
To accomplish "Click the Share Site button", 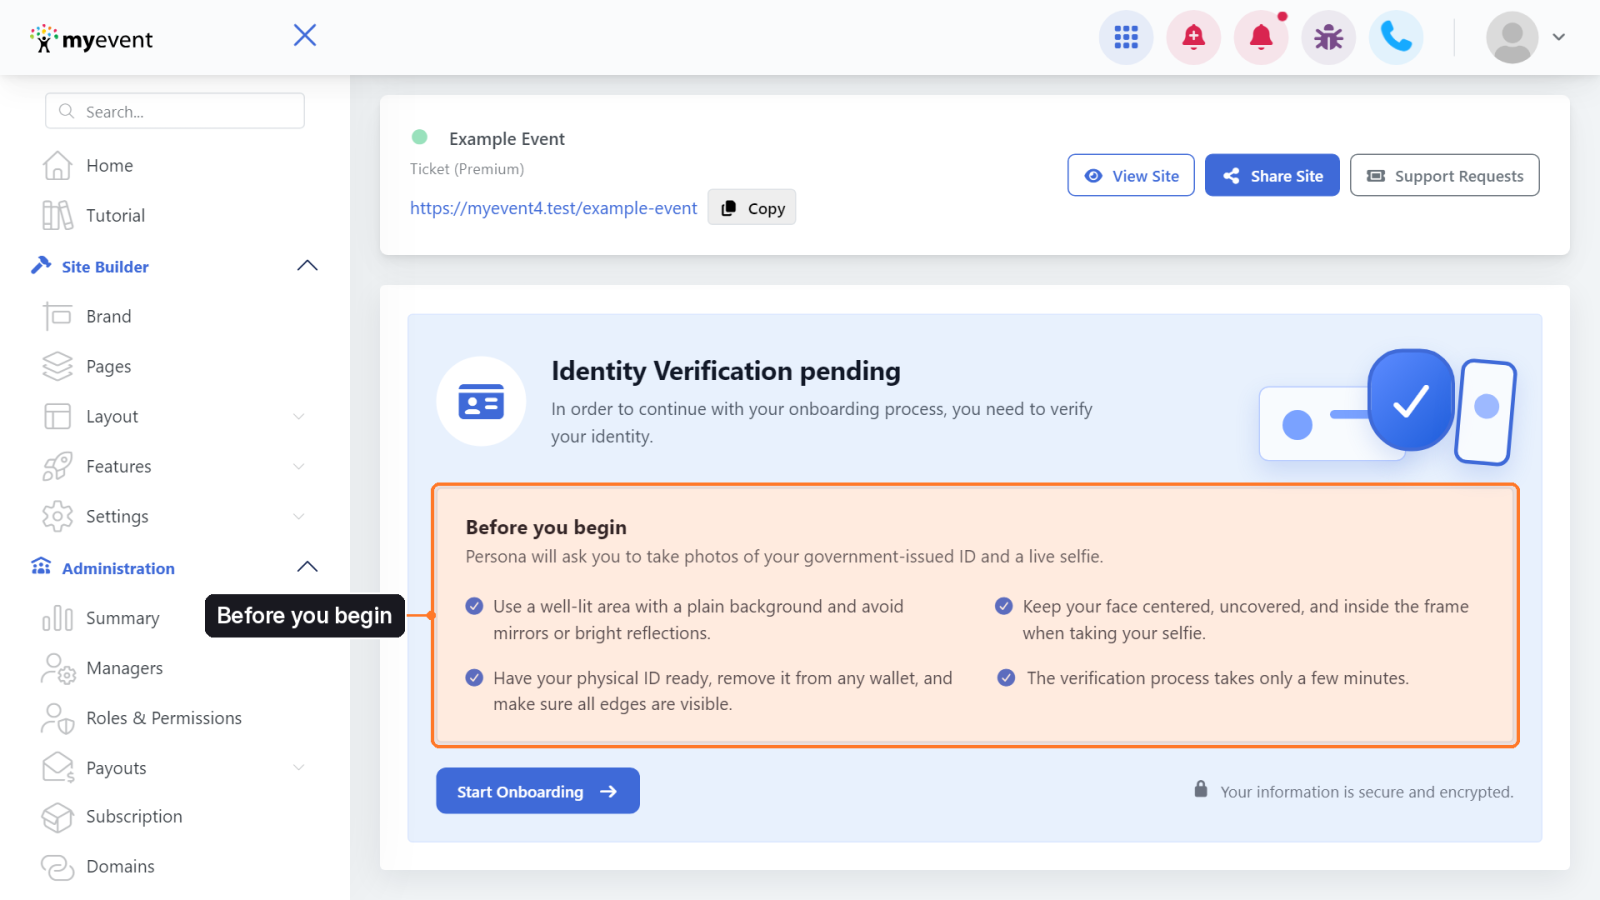I will 1272,175.
